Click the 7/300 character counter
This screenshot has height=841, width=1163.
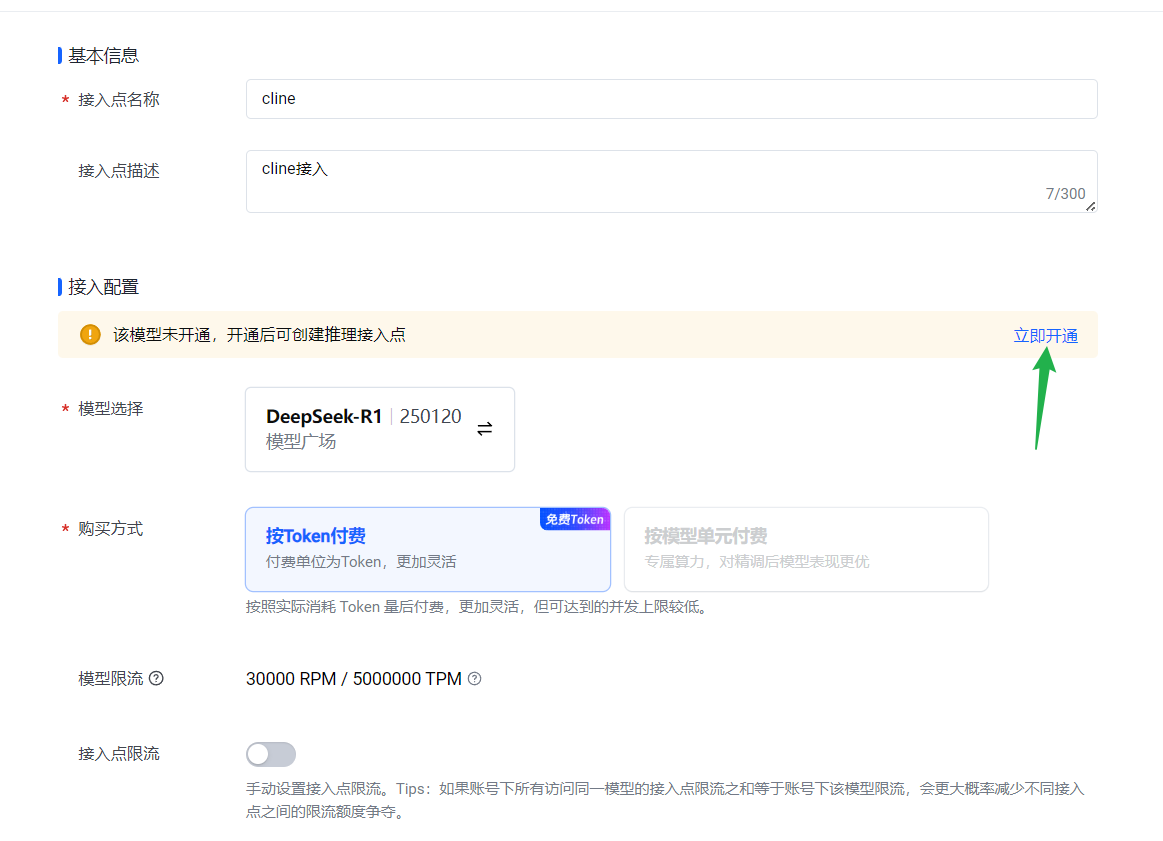pos(1065,194)
